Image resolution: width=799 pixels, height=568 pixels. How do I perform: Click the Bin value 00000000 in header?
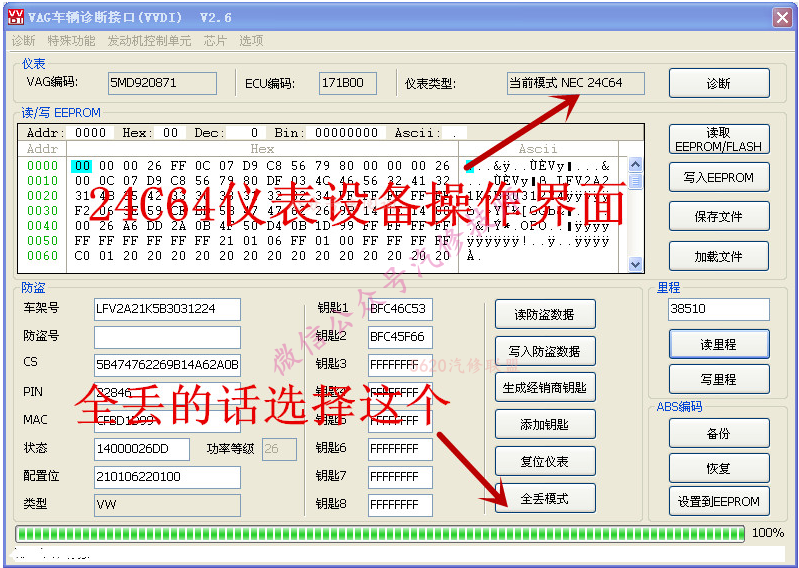click(347, 133)
